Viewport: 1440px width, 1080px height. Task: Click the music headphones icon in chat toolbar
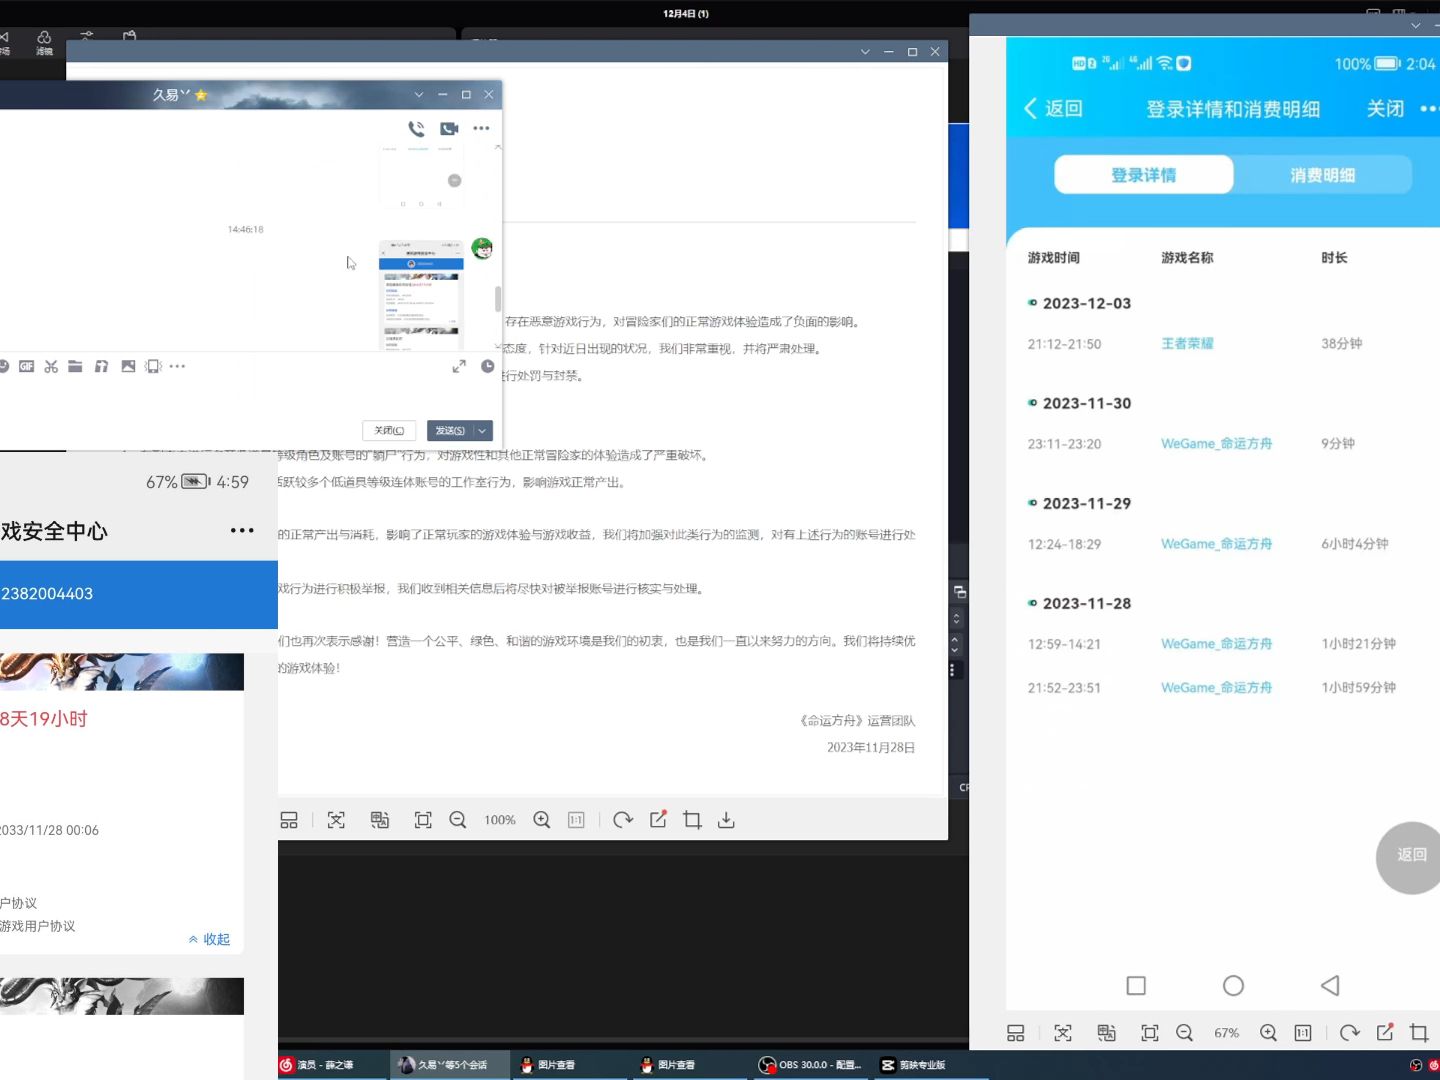point(101,366)
